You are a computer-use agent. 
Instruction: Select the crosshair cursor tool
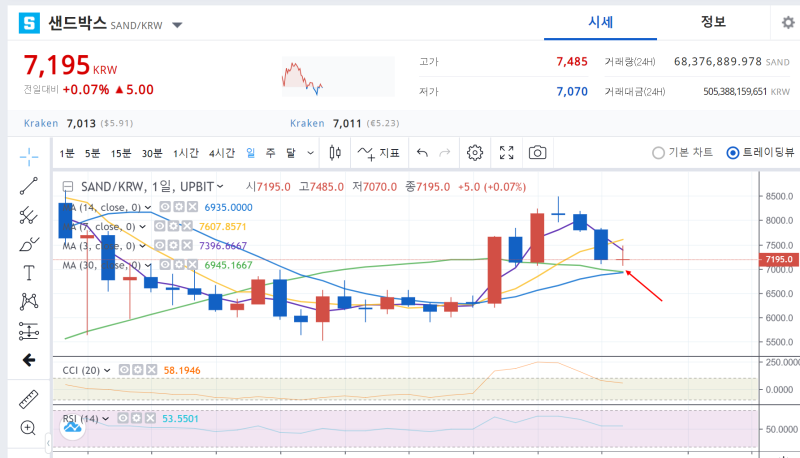(29, 157)
